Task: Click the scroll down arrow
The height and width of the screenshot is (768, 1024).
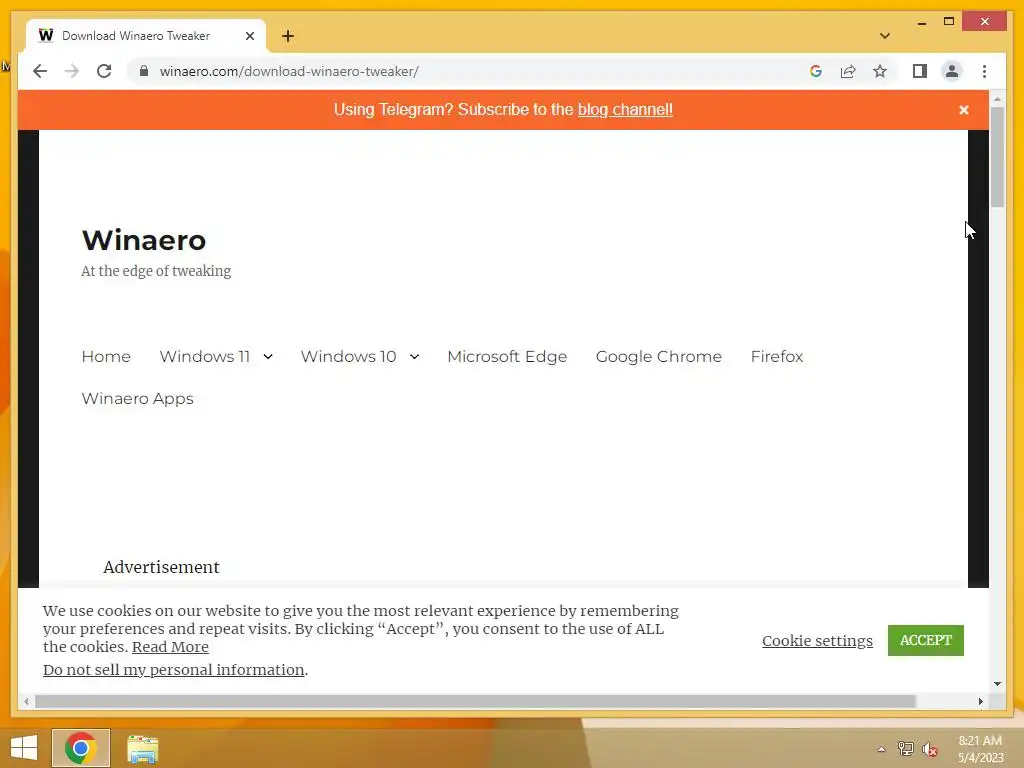Action: pos(997,684)
